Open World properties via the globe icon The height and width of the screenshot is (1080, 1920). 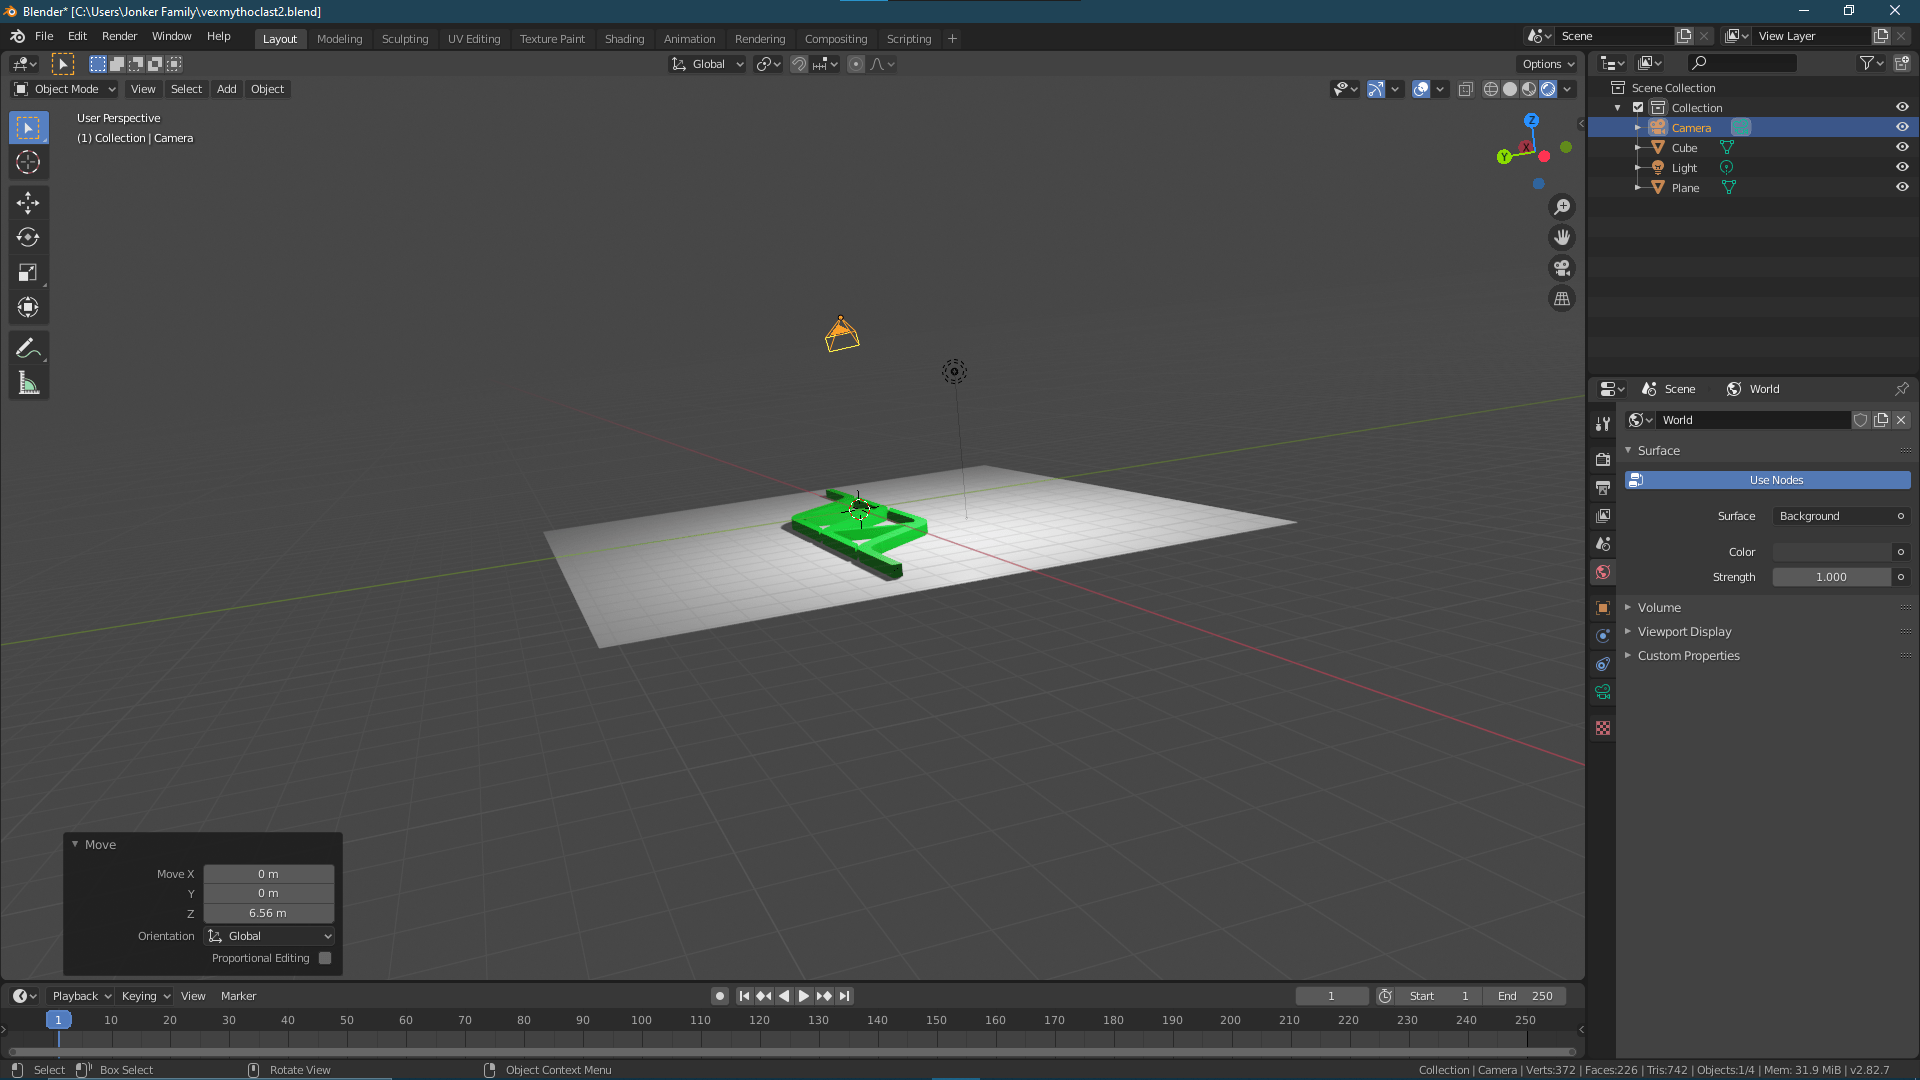(1602, 572)
